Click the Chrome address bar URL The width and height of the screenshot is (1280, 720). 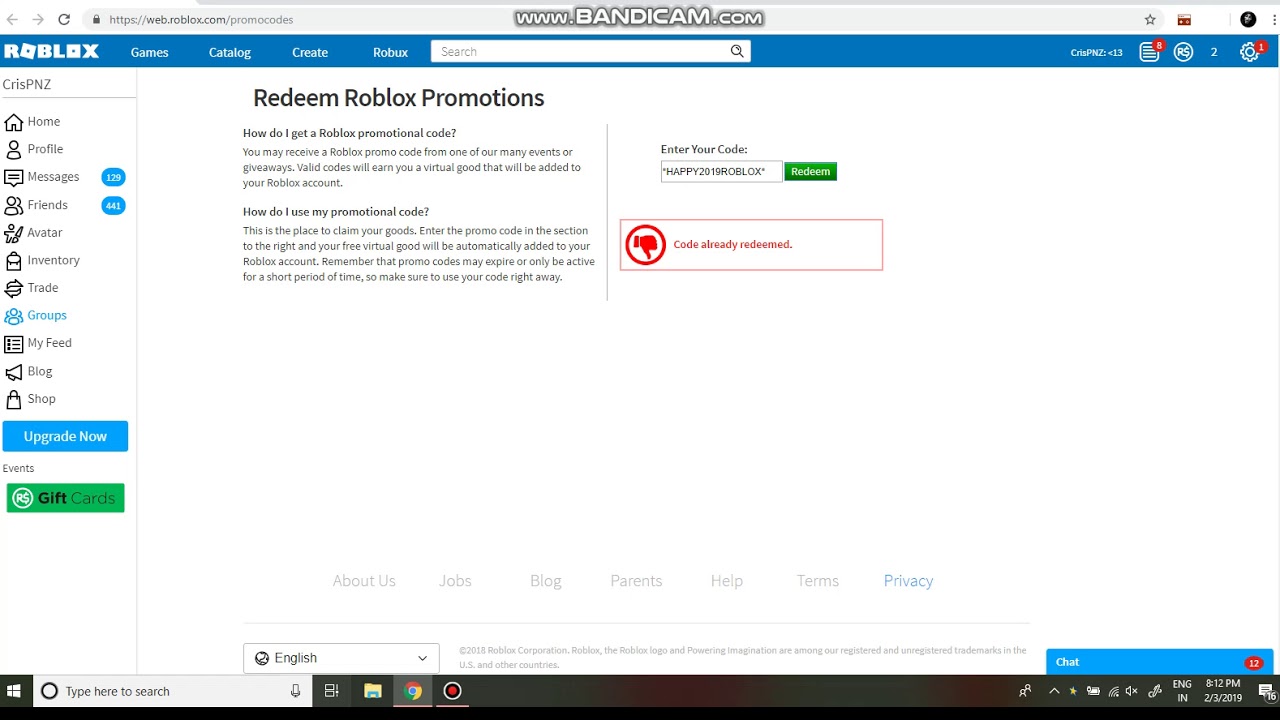click(201, 19)
